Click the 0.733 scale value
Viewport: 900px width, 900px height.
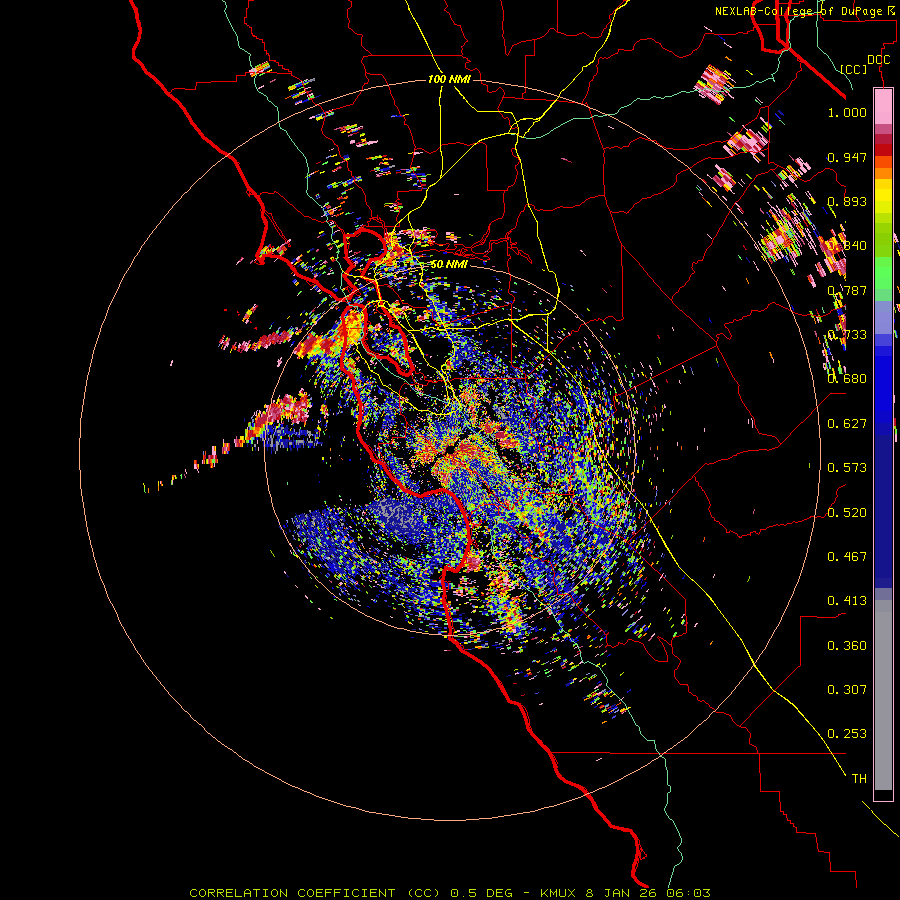[847, 335]
